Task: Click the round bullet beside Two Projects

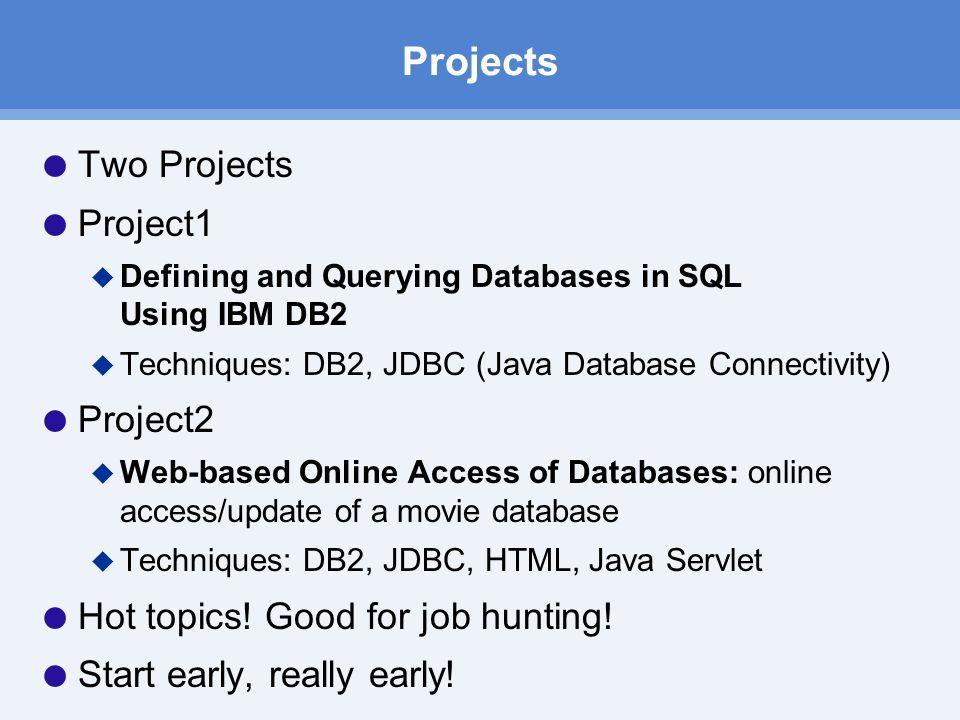Action: point(55,166)
